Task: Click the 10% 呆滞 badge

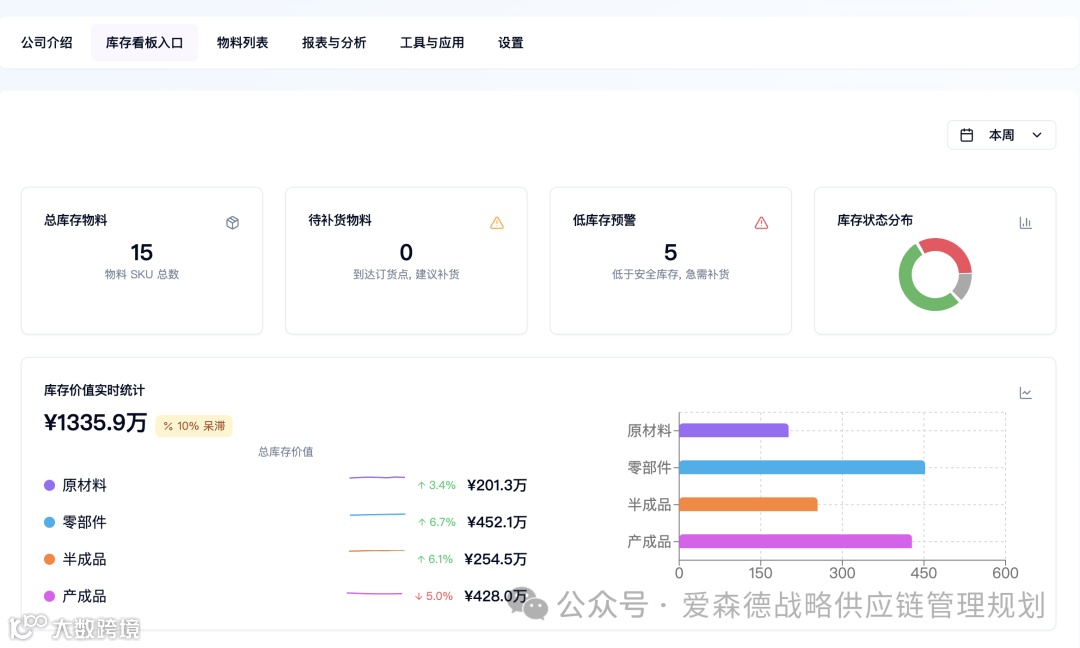Action: coord(194,426)
